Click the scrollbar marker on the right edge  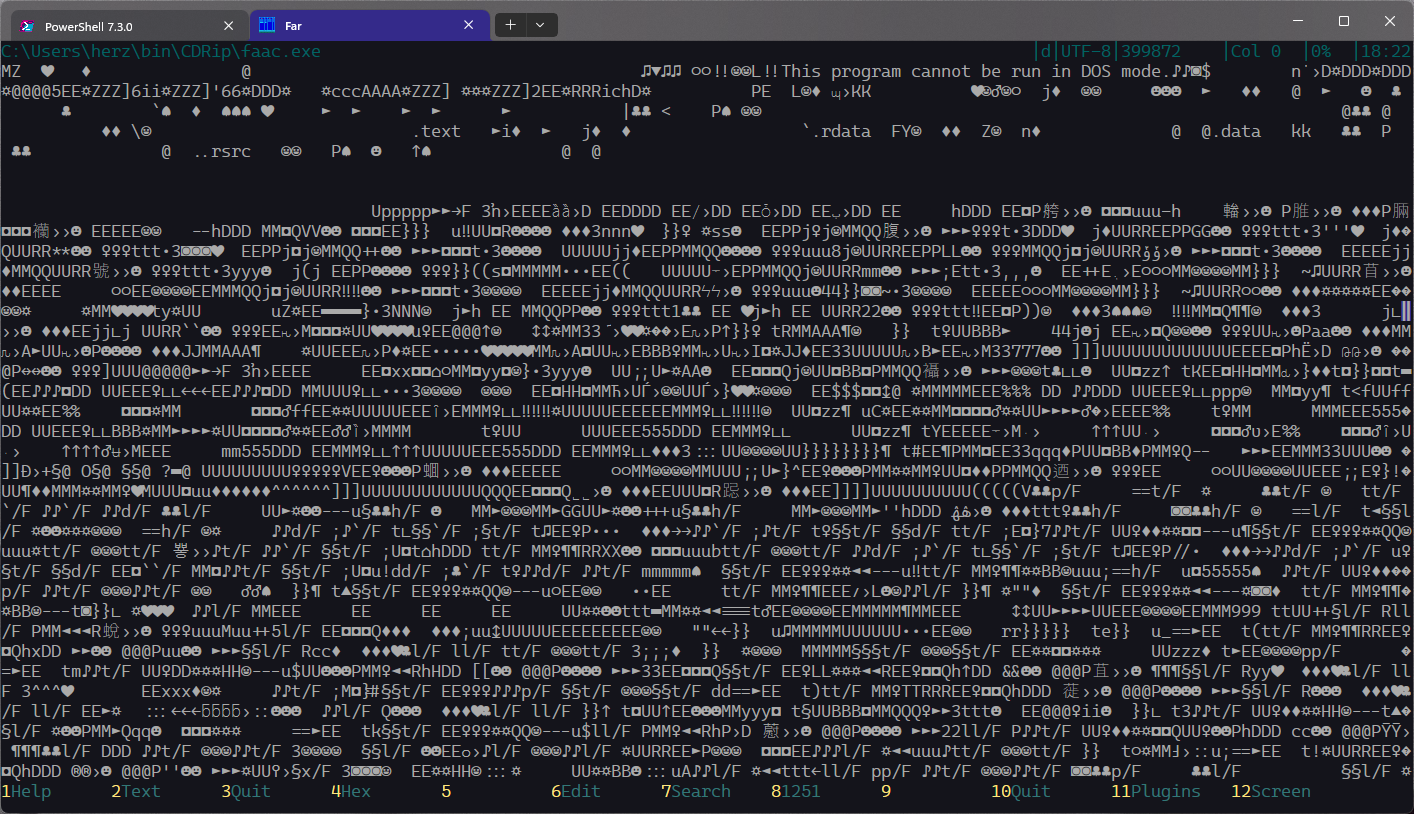1407,311
